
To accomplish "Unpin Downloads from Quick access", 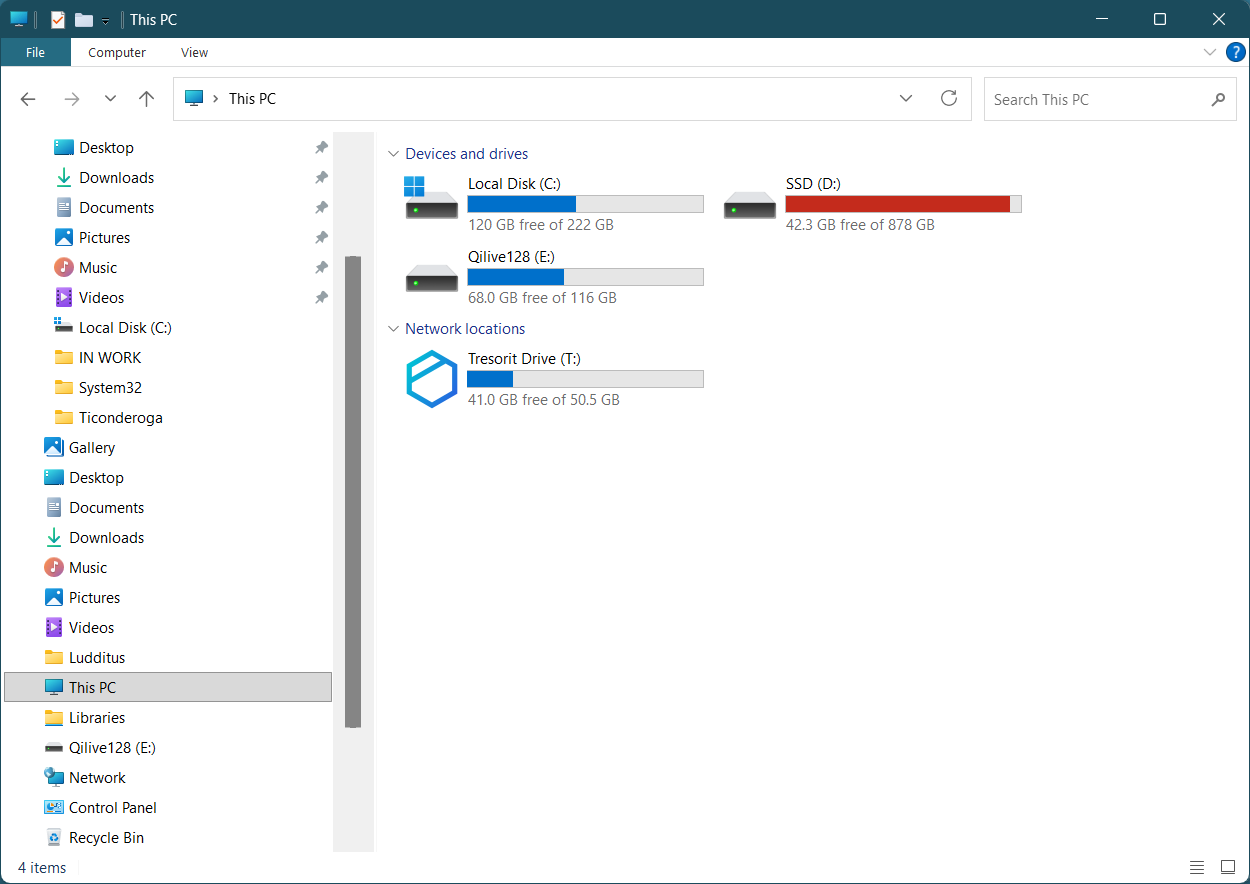I will [321, 178].
